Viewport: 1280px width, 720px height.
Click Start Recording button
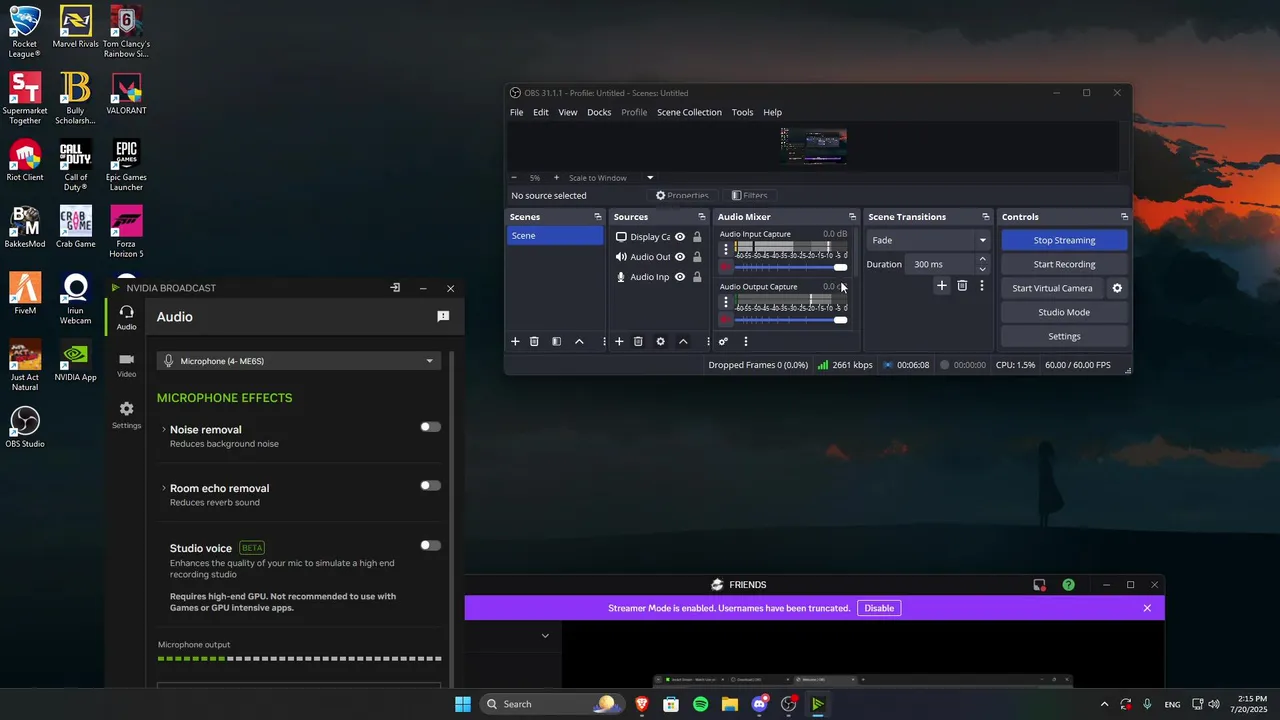tap(1064, 264)
